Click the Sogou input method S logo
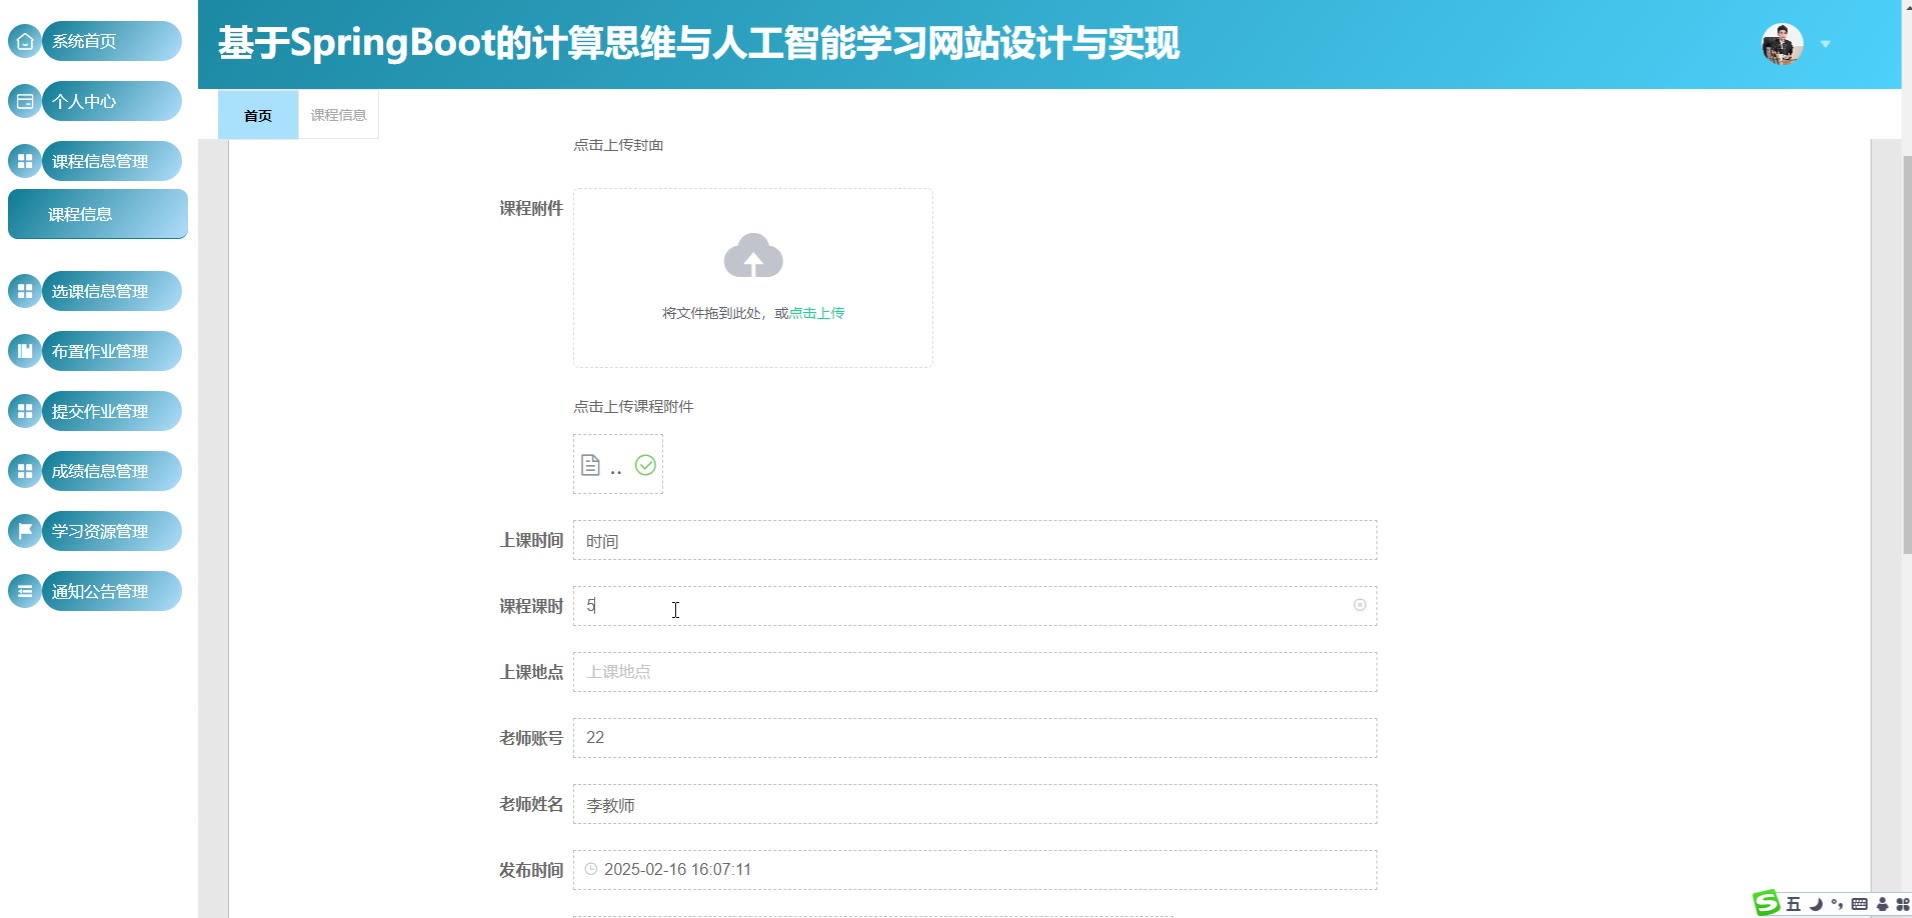This screenshot has width=1912, height=918. pos(1767,903)
